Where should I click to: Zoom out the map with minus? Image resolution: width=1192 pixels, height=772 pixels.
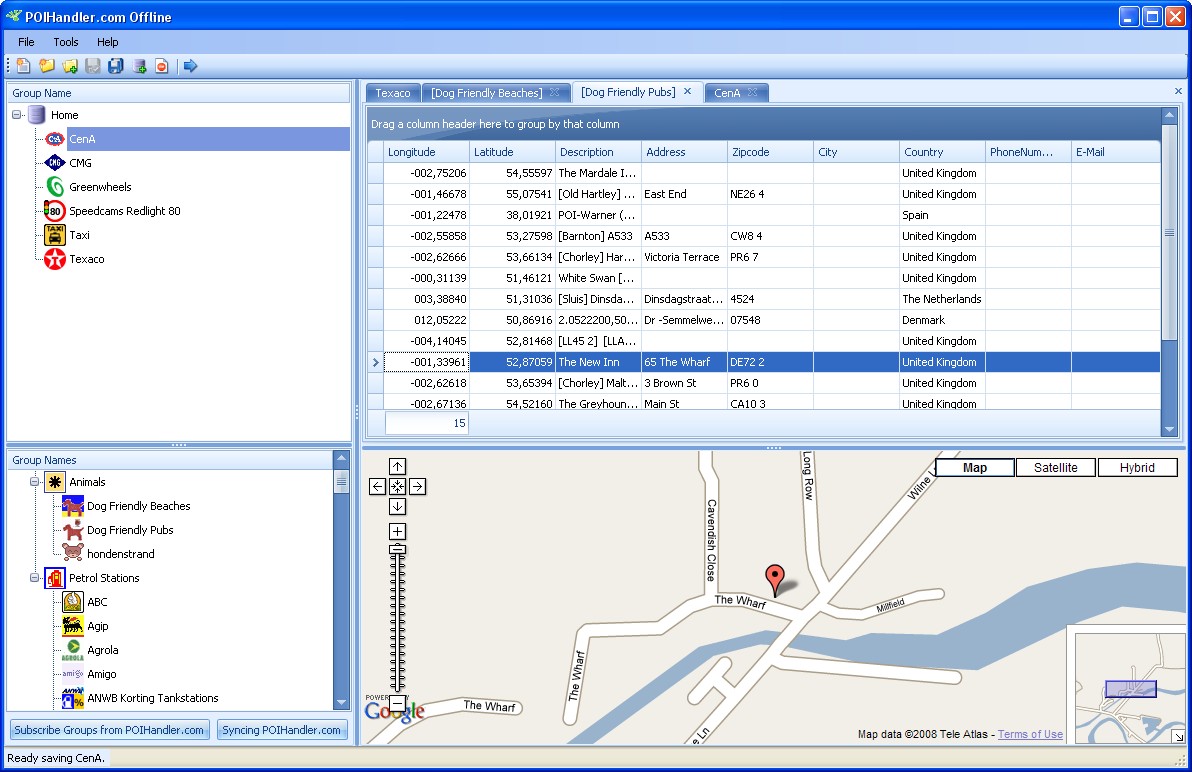click(x=398, y=703)
